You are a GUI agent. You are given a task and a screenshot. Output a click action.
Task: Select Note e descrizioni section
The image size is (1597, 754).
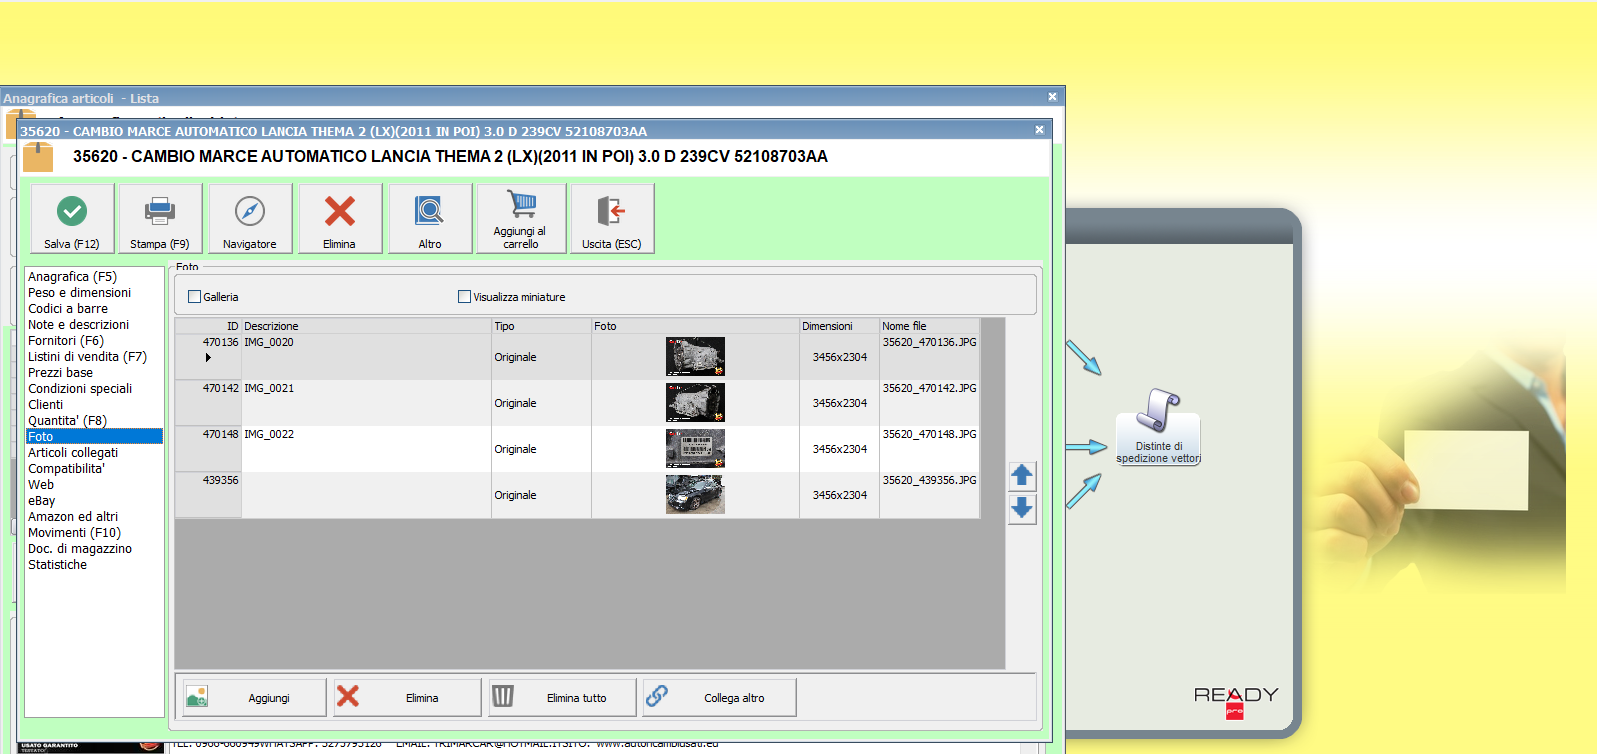[x=78, y=325]
